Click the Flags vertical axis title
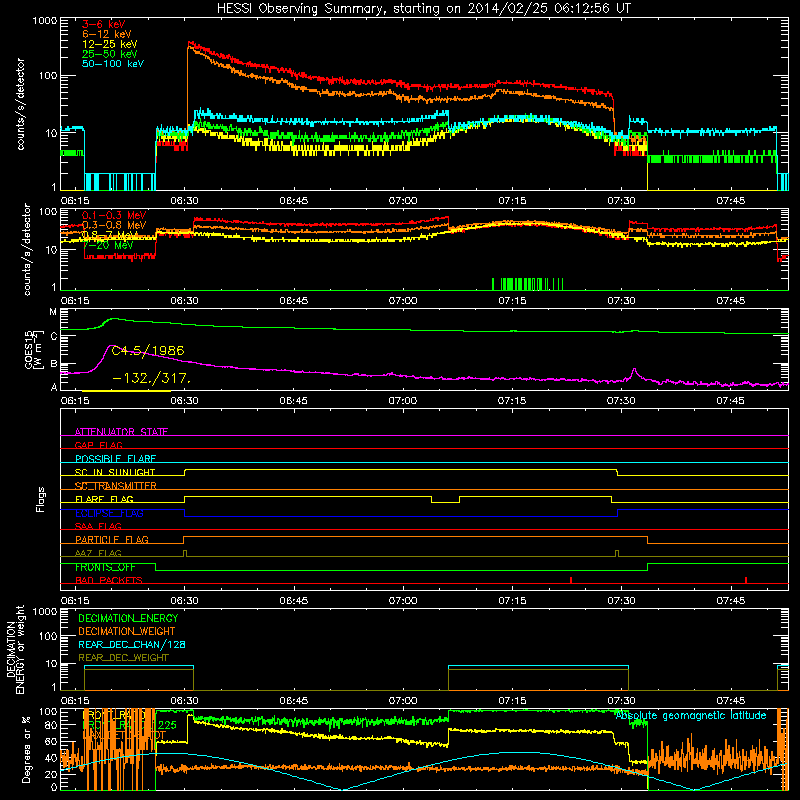 (40, 499)
